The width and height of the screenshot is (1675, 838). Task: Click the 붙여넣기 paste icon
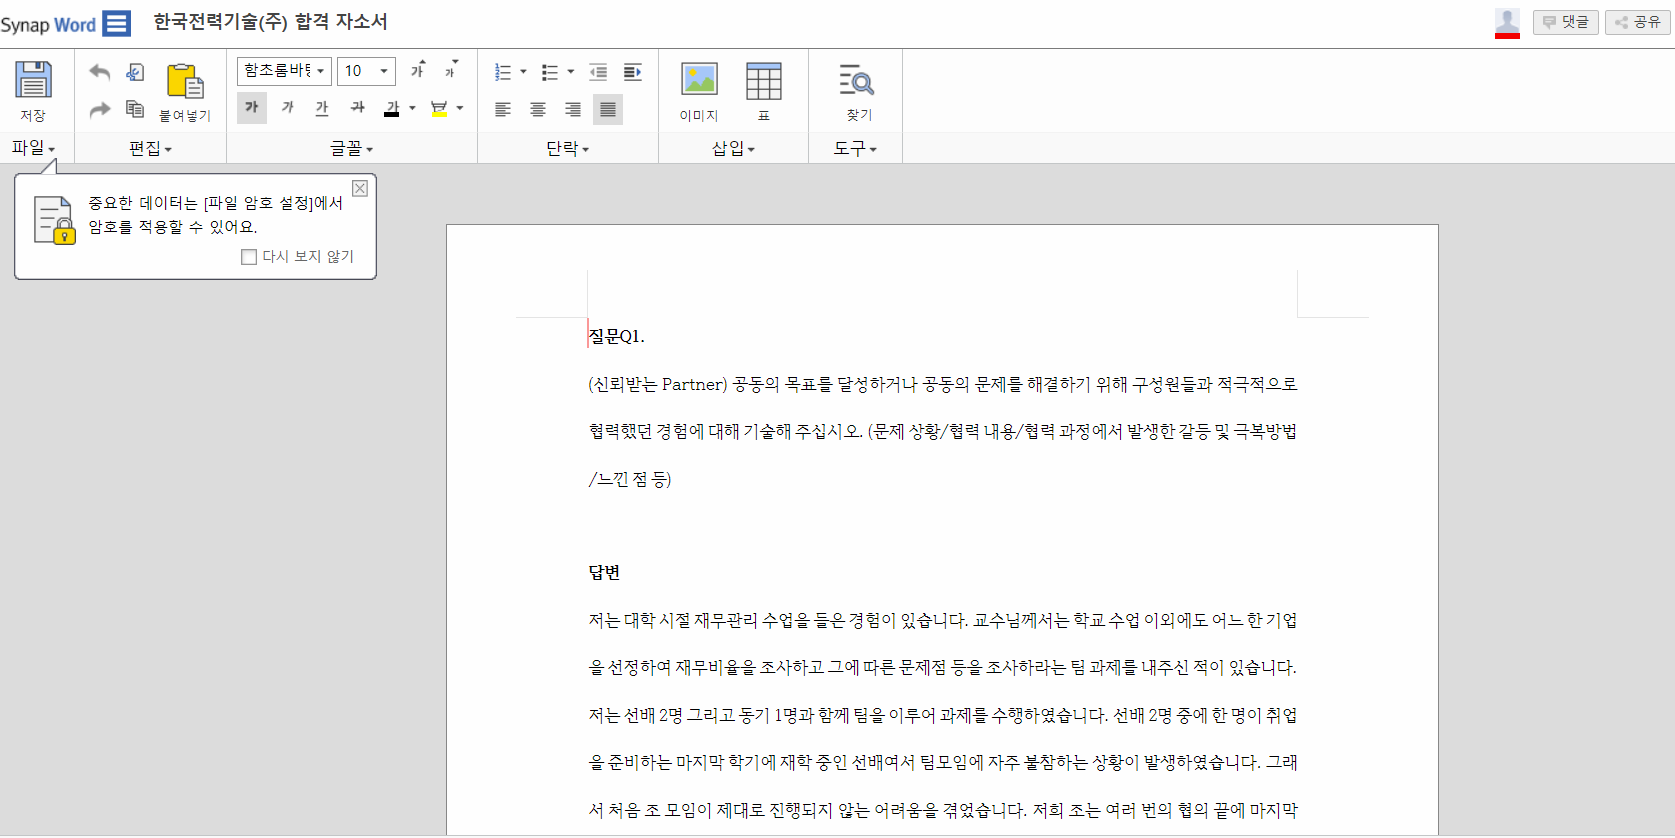(185, 82)
